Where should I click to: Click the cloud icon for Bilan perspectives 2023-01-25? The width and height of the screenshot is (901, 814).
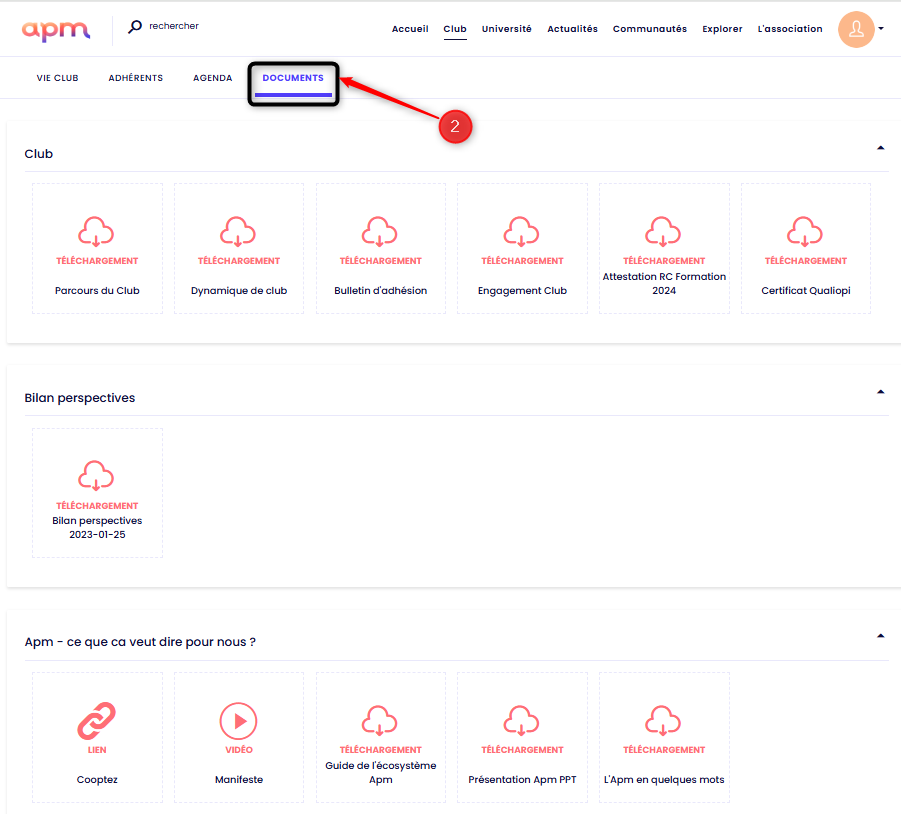coord(96,476)
